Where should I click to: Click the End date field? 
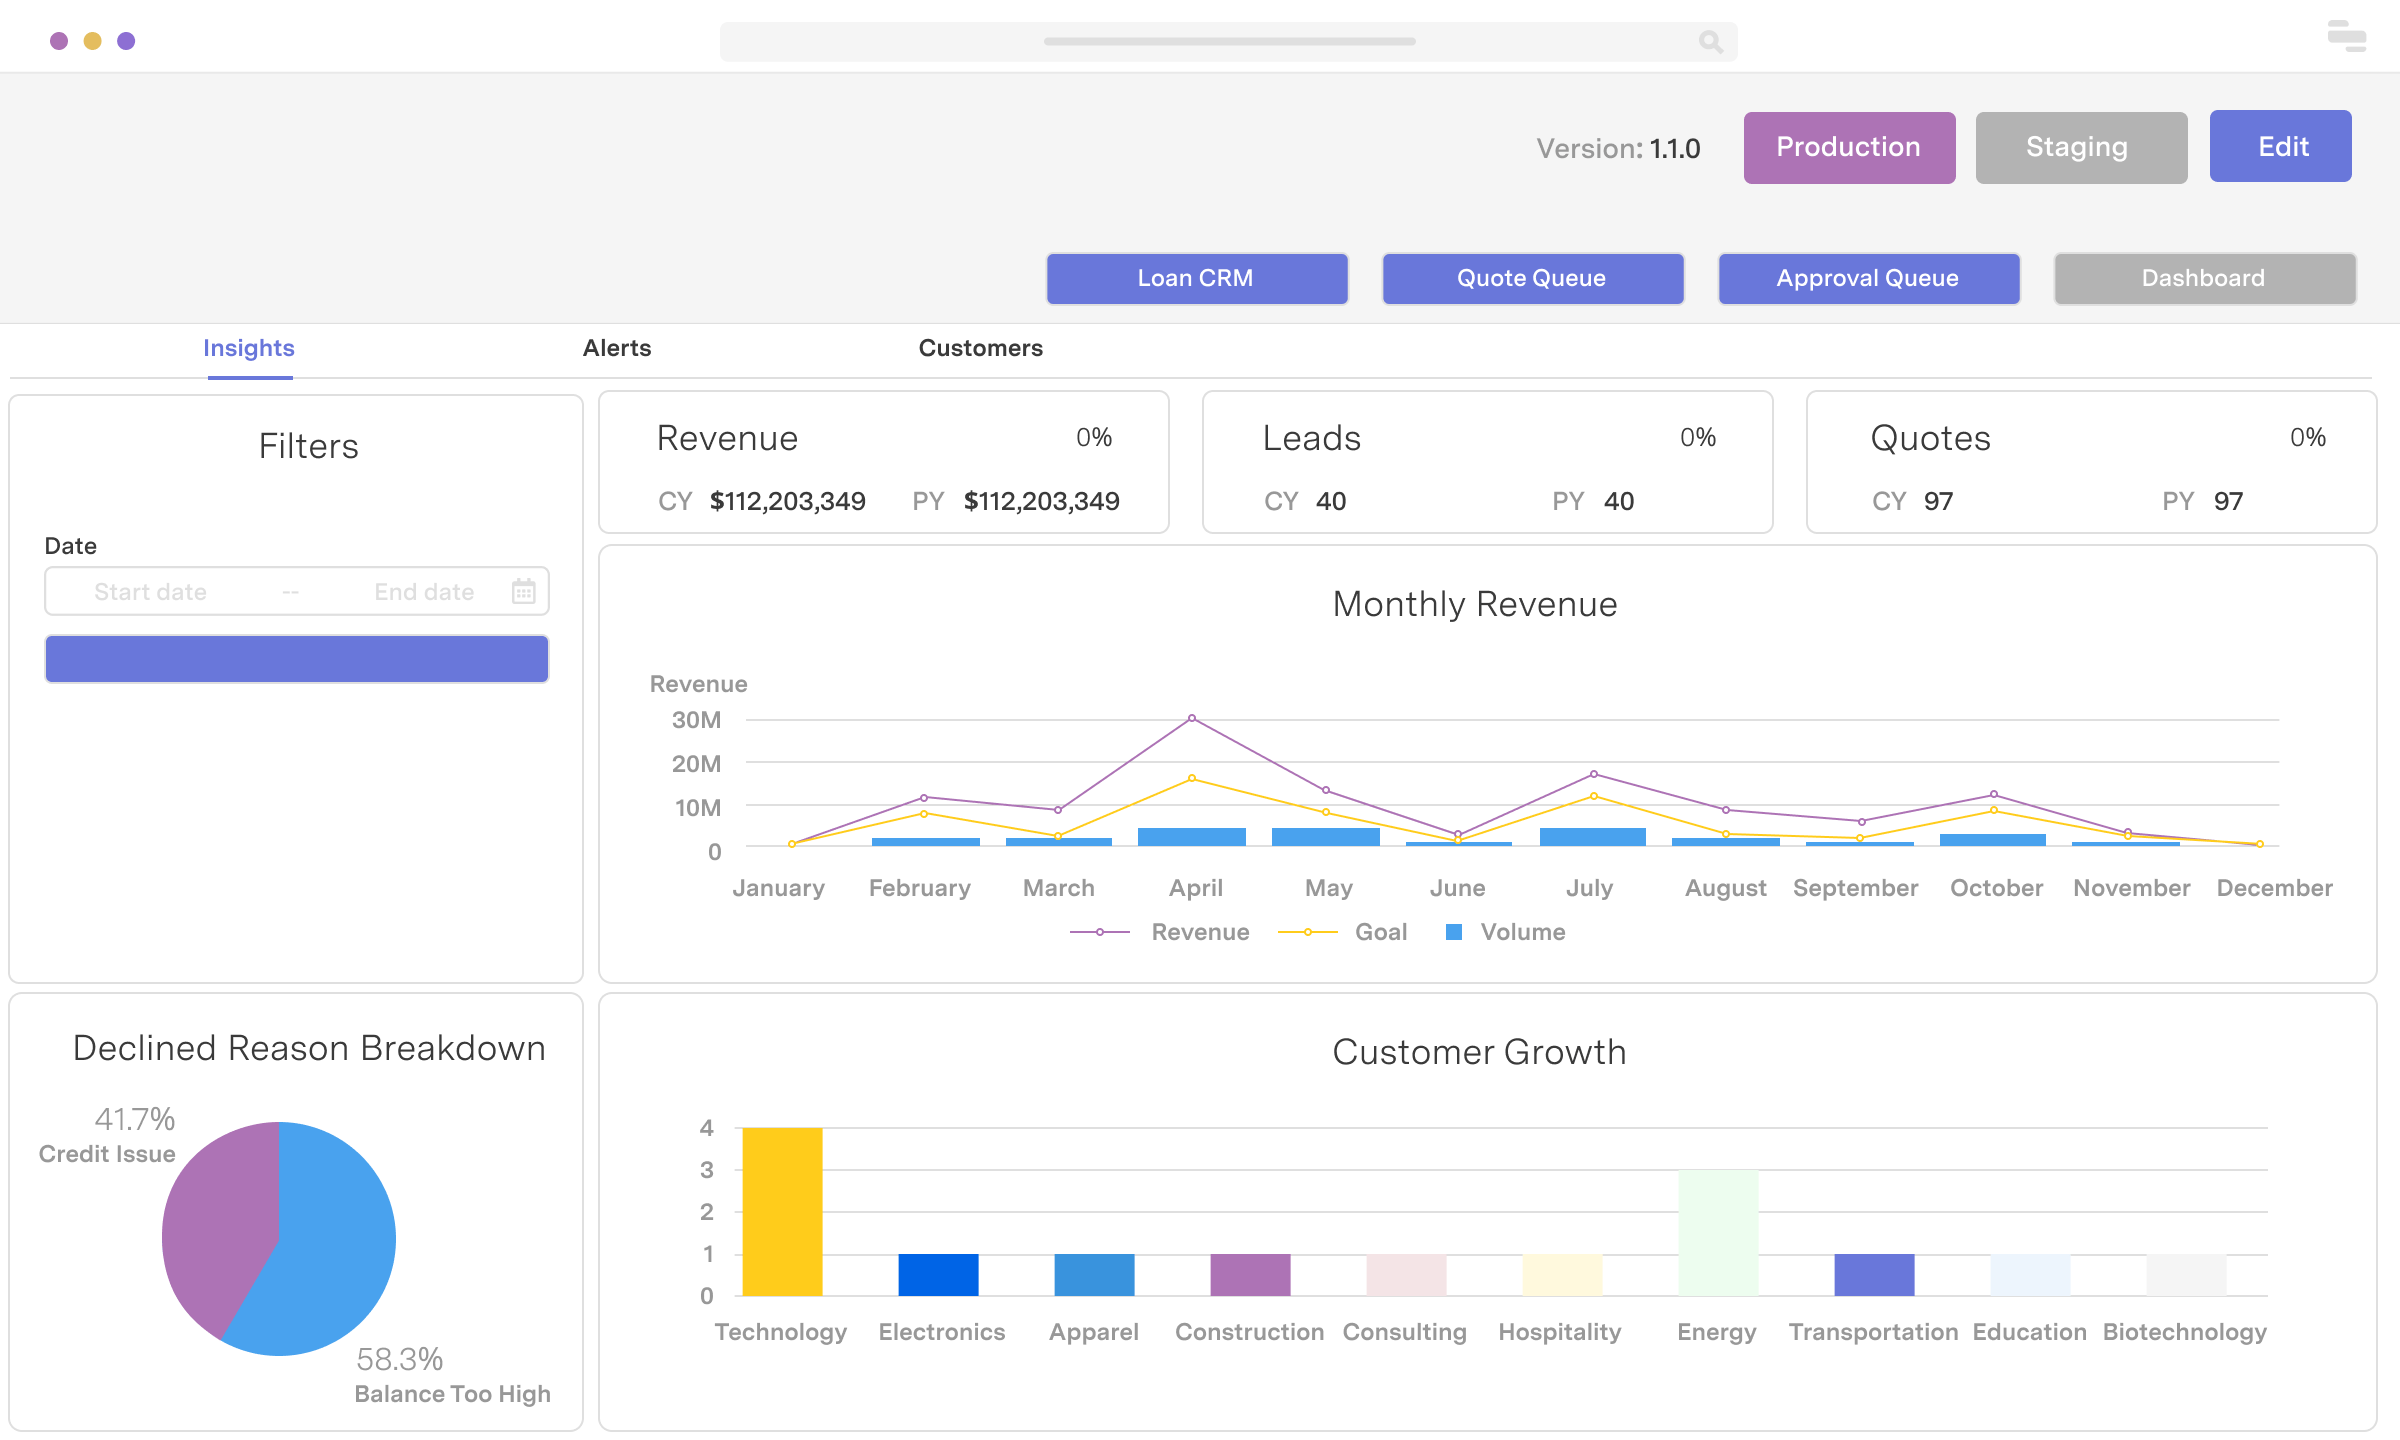click(424, 592)
